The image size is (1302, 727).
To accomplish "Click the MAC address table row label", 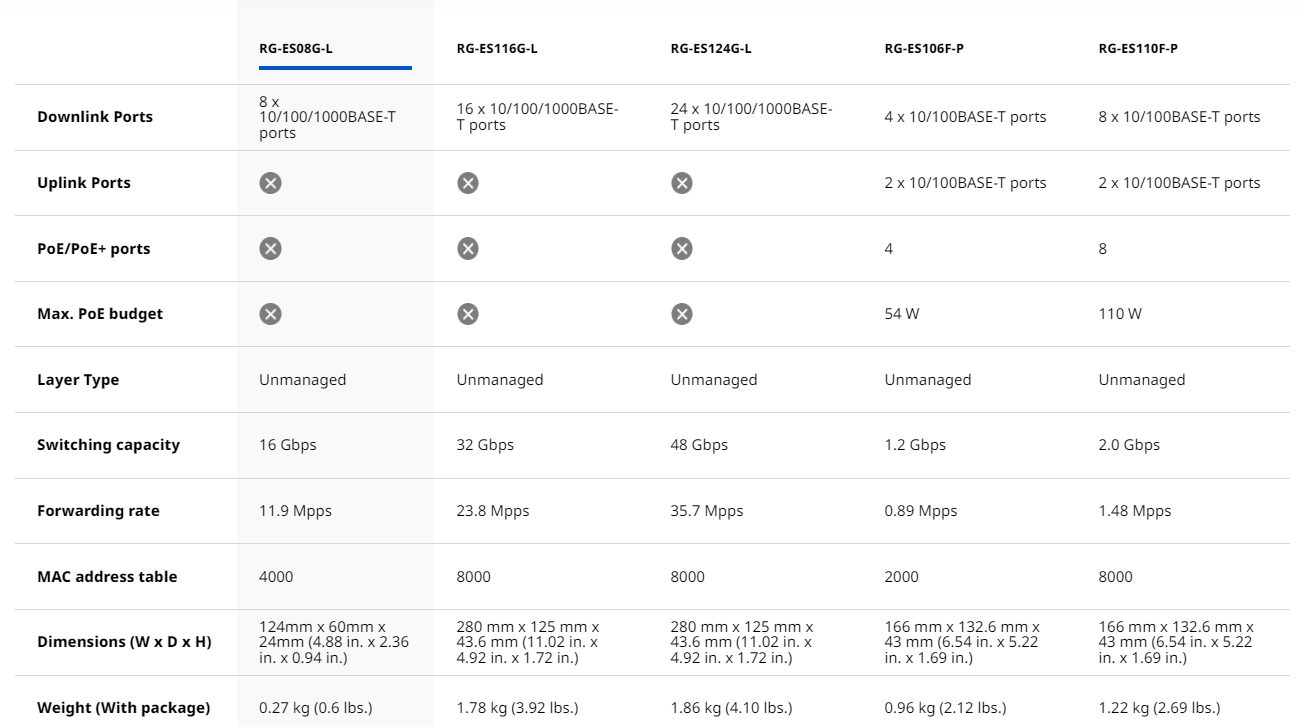I will [107, 577].
